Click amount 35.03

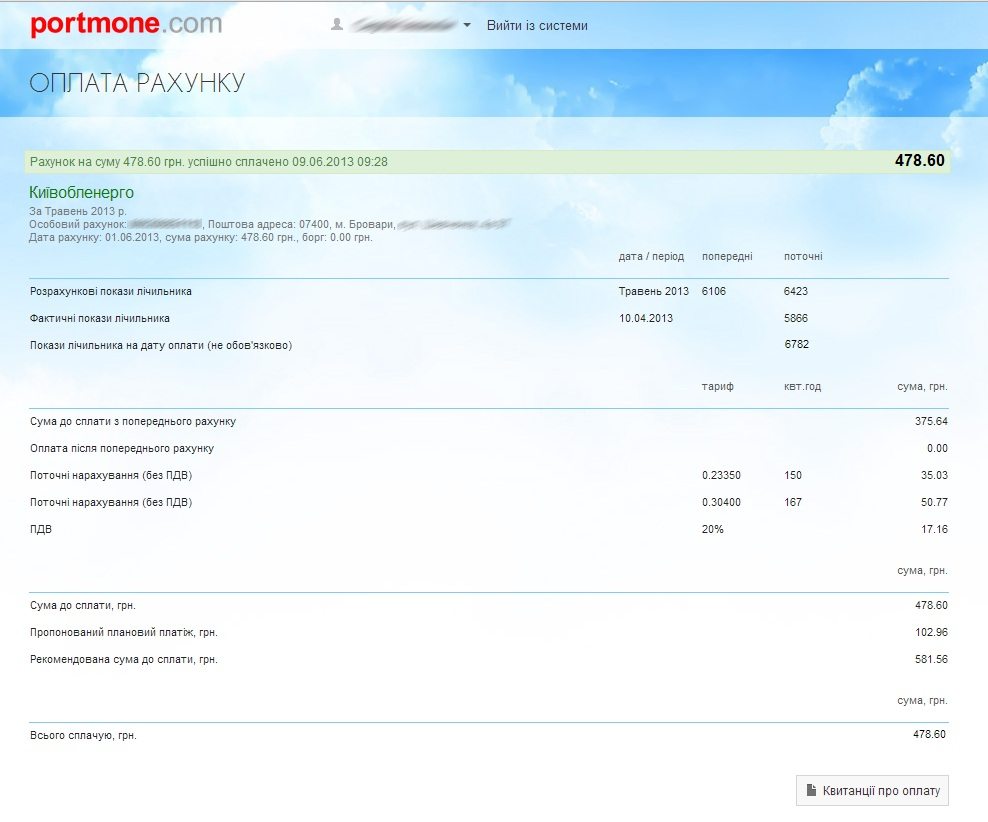point(934,476)
